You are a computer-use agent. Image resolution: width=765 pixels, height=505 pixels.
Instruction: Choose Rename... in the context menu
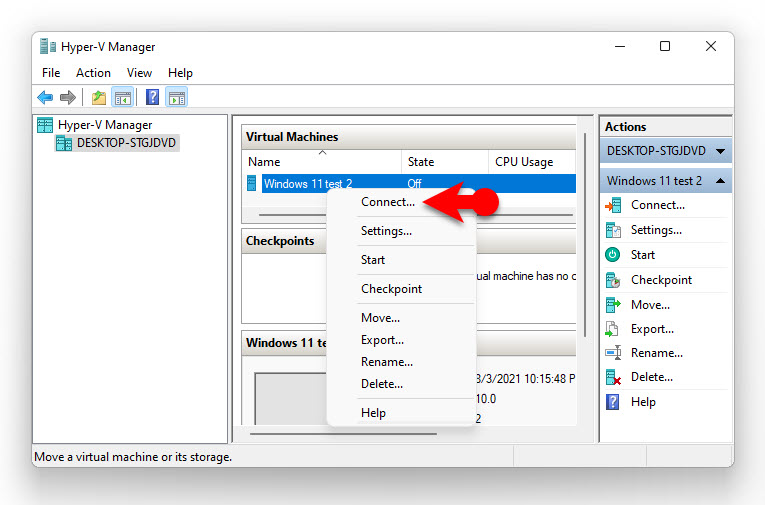[387, 362]
